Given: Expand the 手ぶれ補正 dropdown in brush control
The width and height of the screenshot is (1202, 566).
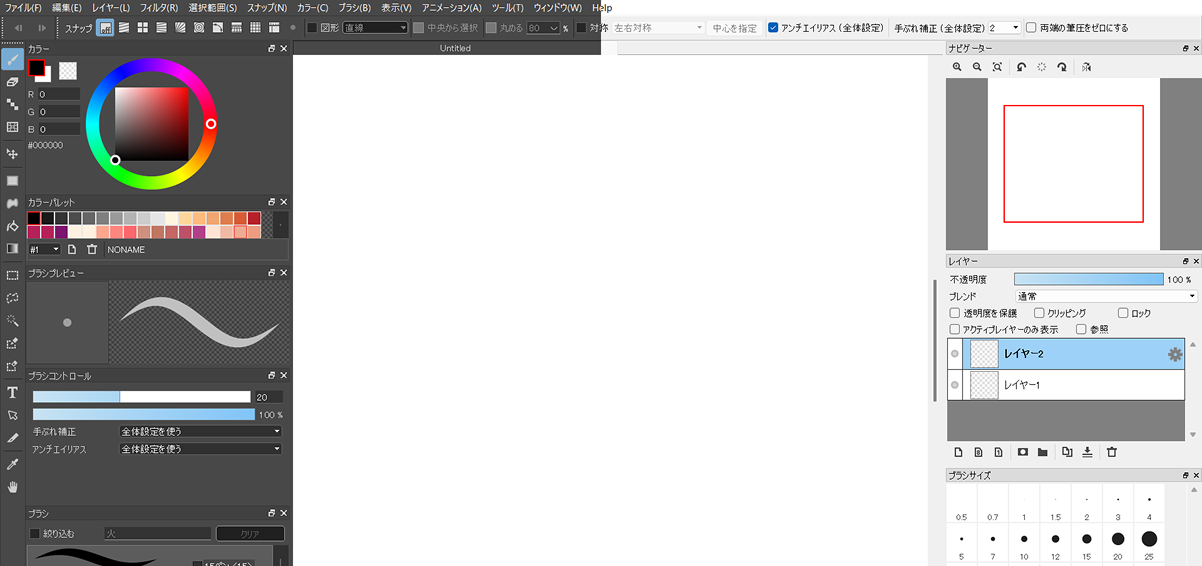Looking at the screenshot, I should click(200, 432).
